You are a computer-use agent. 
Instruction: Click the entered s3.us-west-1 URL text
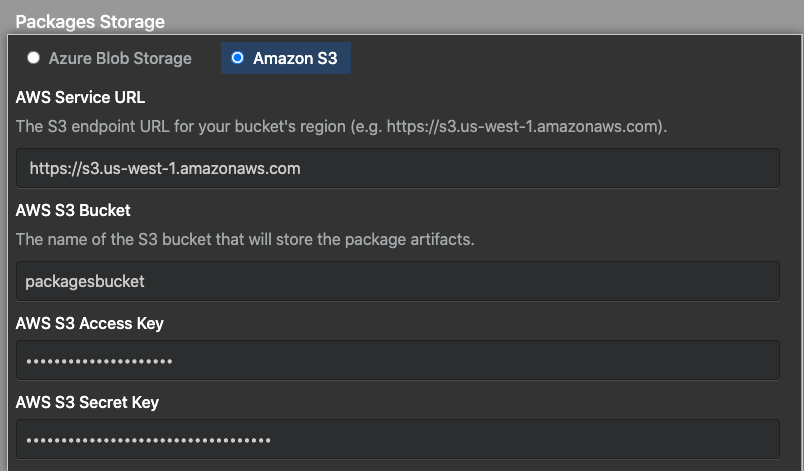[165, 168]
